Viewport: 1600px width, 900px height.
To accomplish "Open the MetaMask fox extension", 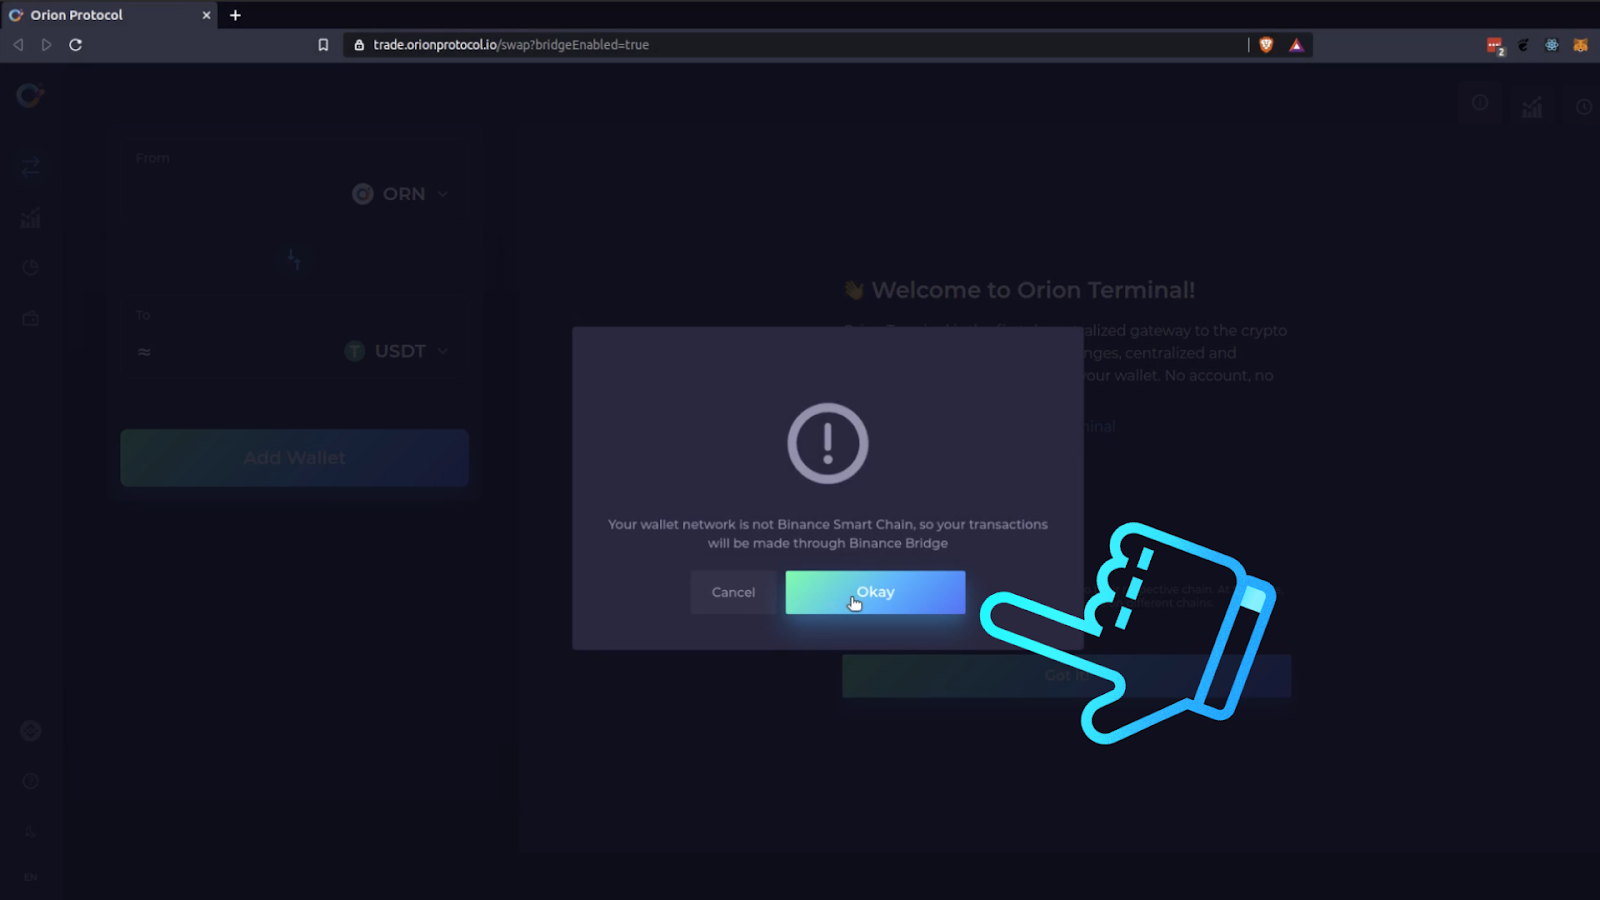I will tap(1580, 45).
